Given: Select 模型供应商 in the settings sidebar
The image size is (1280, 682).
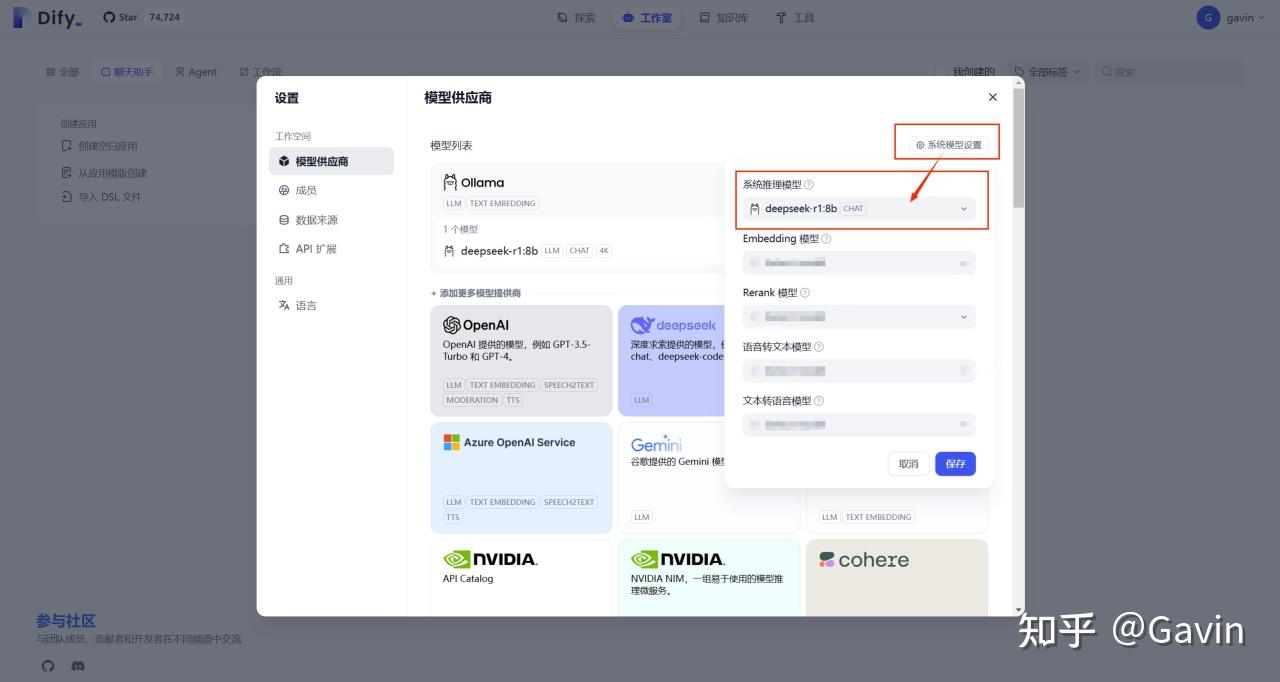Looking at the screenshot, I should (x=325, y=161).
